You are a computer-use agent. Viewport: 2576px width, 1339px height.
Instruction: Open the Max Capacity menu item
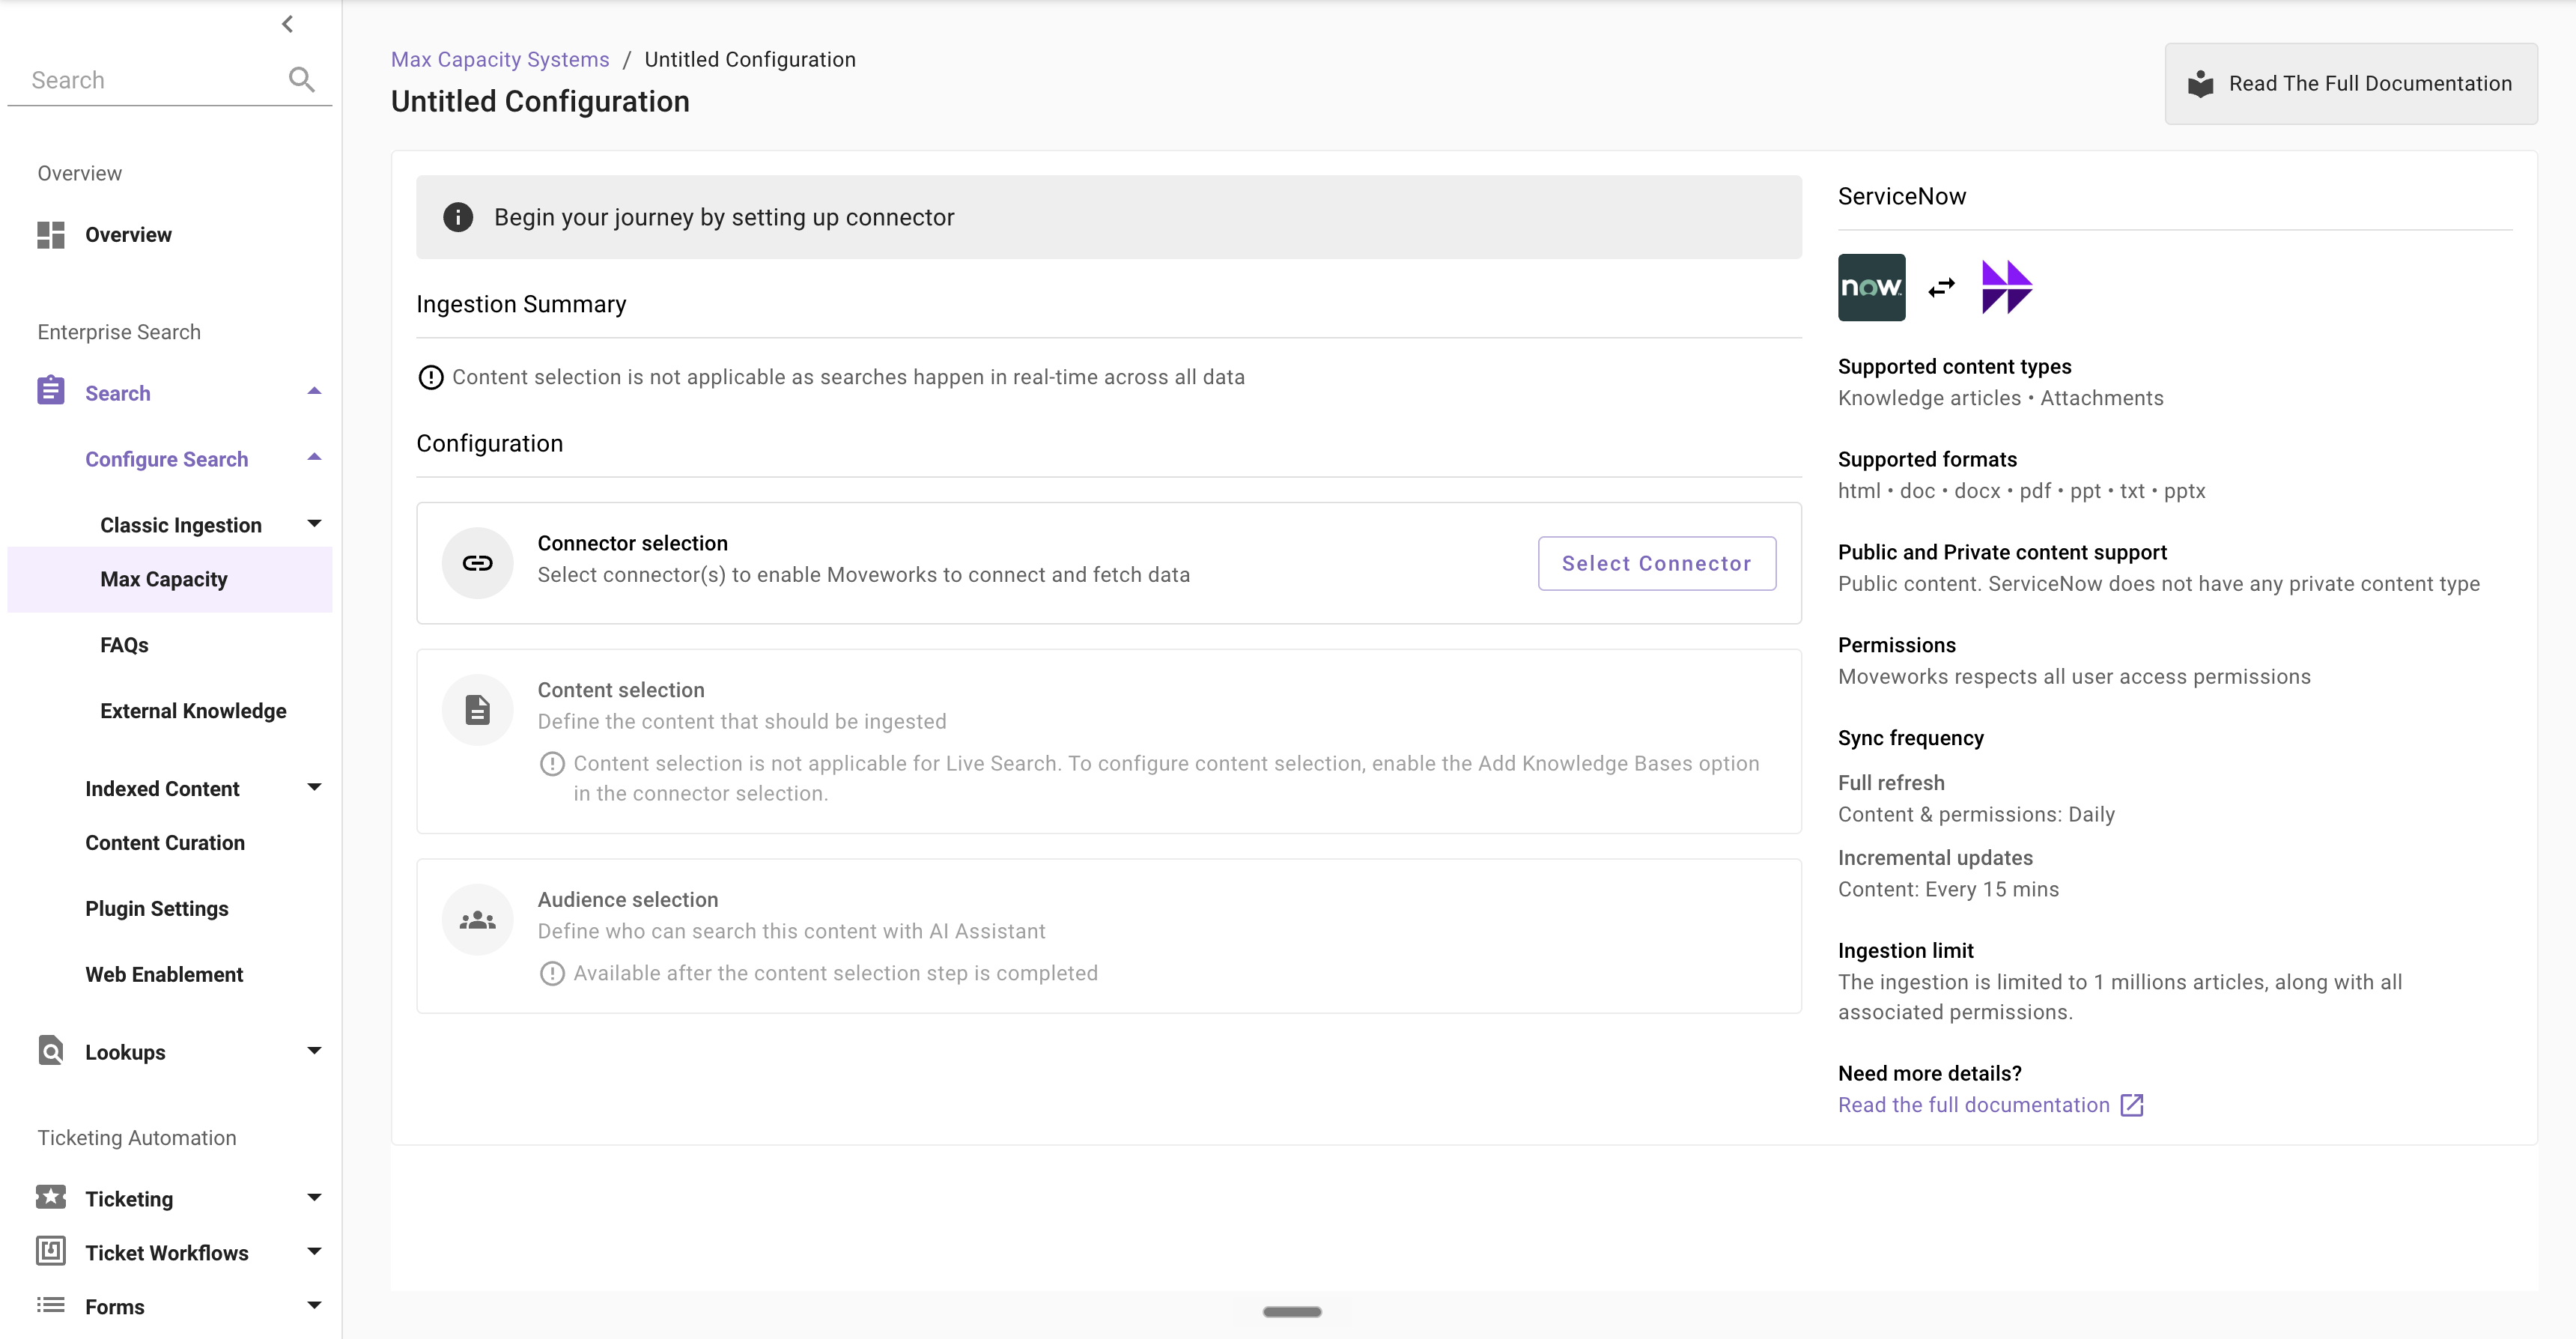(x=170, y=580)
